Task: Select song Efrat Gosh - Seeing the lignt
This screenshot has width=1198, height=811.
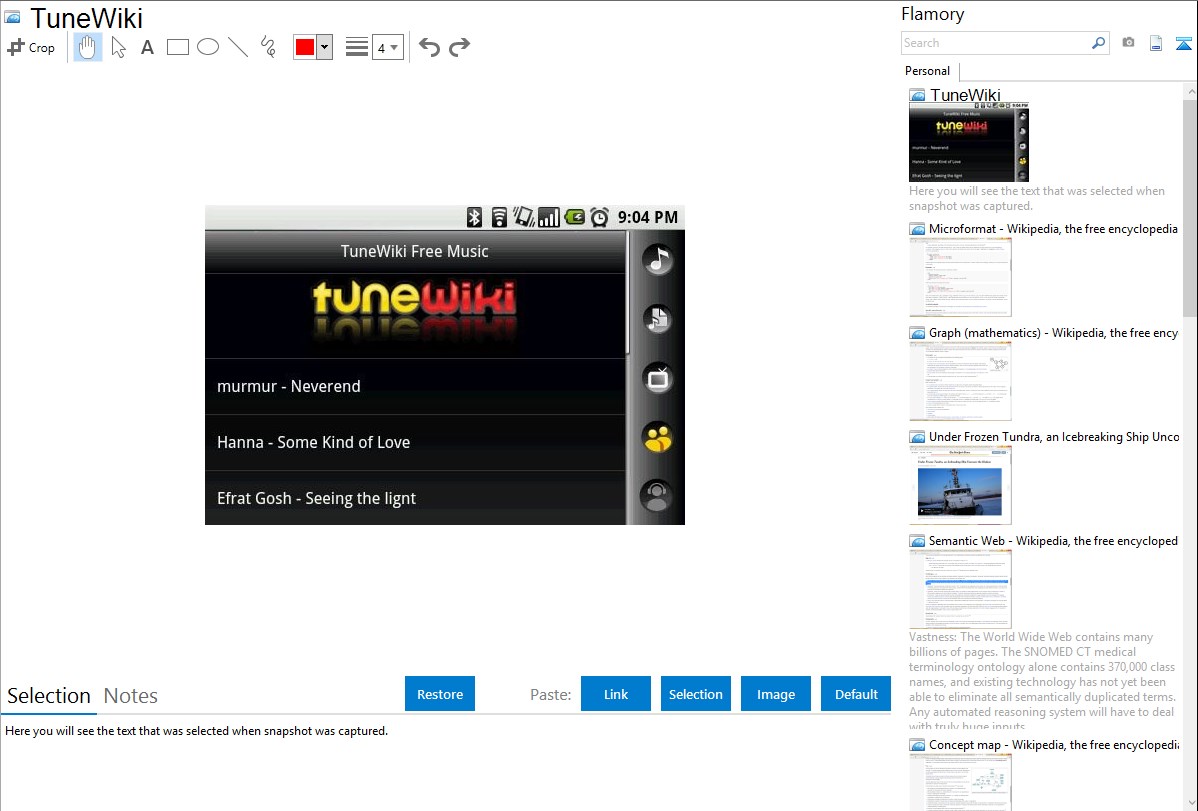Action: 415,498
